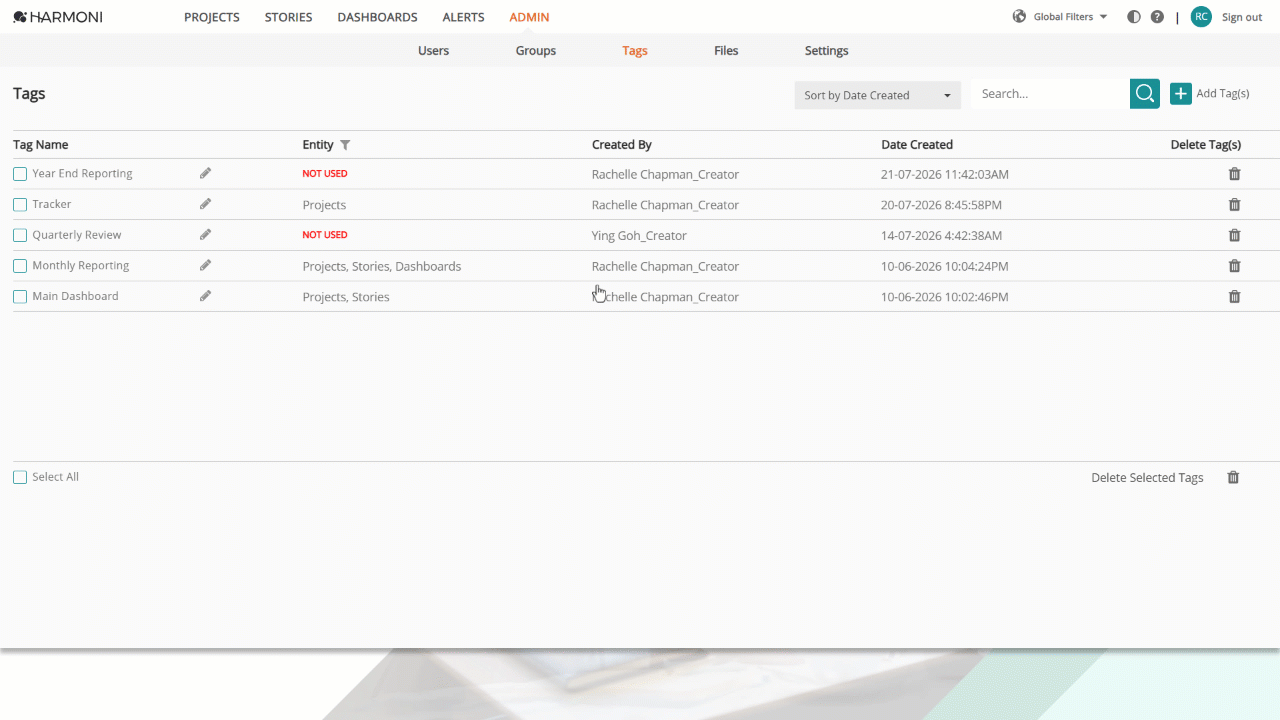Click the Delete Tag(s) column header
This screenshot has height=720, width=1280.
tap(1206, 145)
